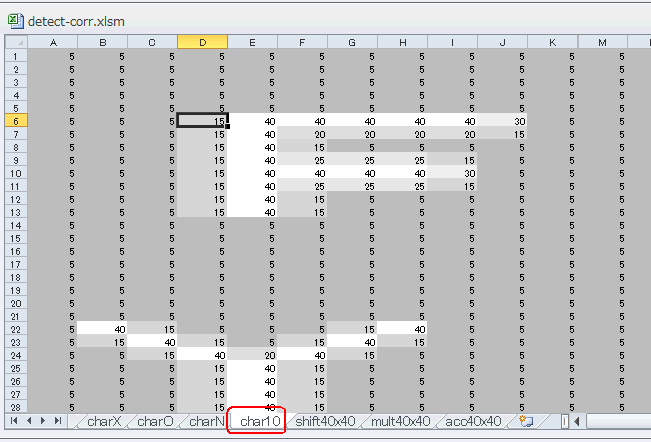Click cell F9 containing 25
Image resolution: width=651 pixels, height=442 pixels.
coord(302,160)
